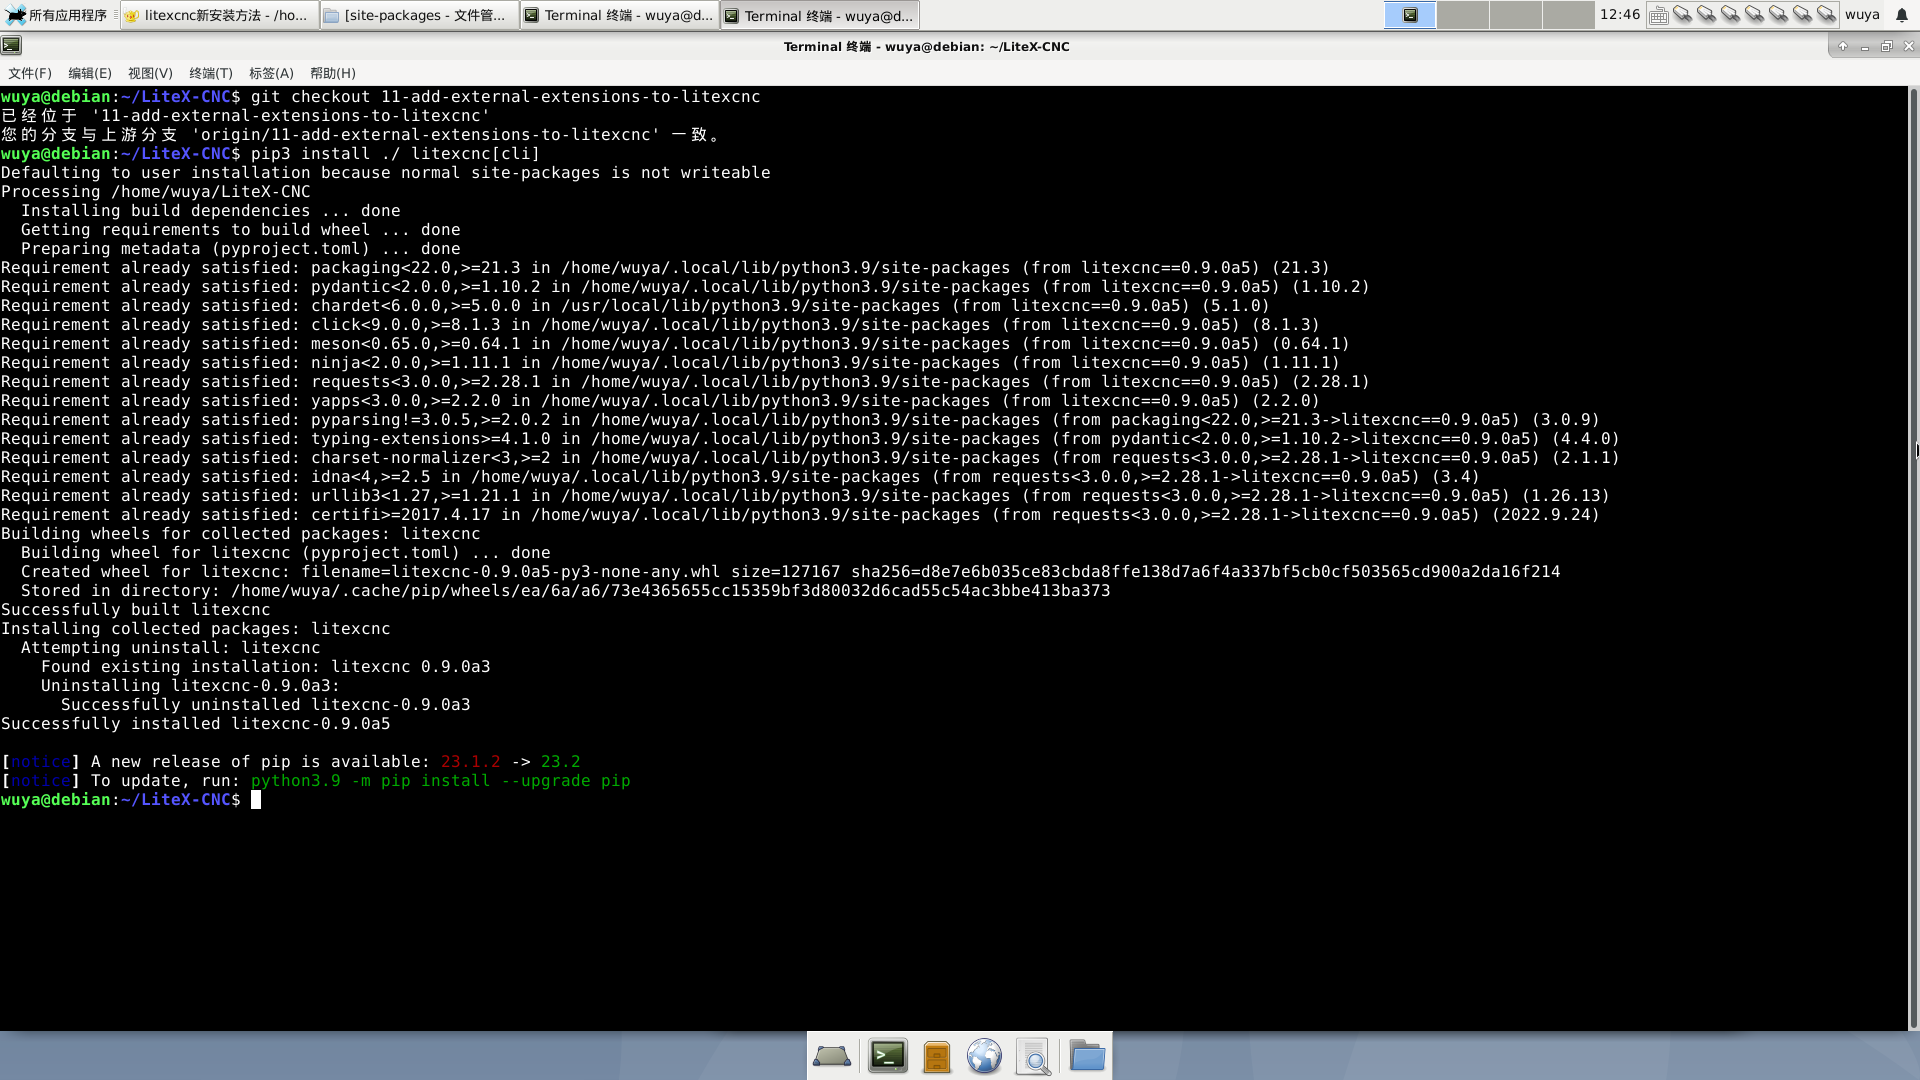Click the shell prompt at cursor line
Image resolution: width=1920 pixels, height=1080 pixels.
pos(121,800)
